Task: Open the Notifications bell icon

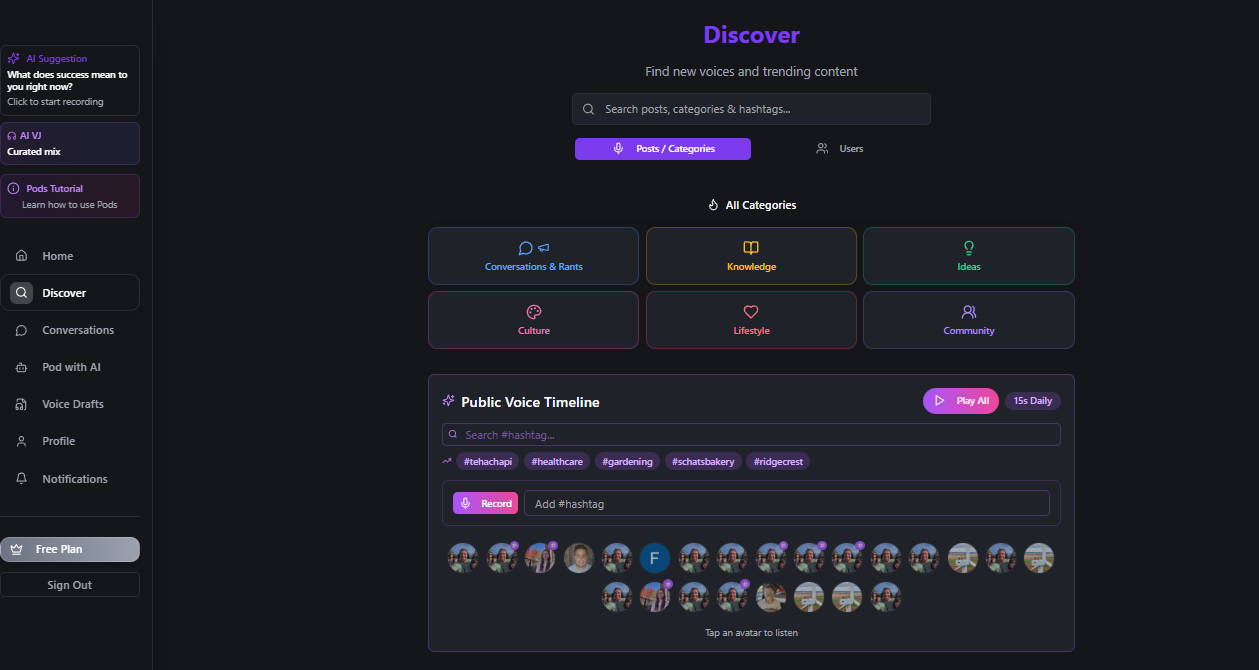Action: pyautogui.click(x=21, y=479)
